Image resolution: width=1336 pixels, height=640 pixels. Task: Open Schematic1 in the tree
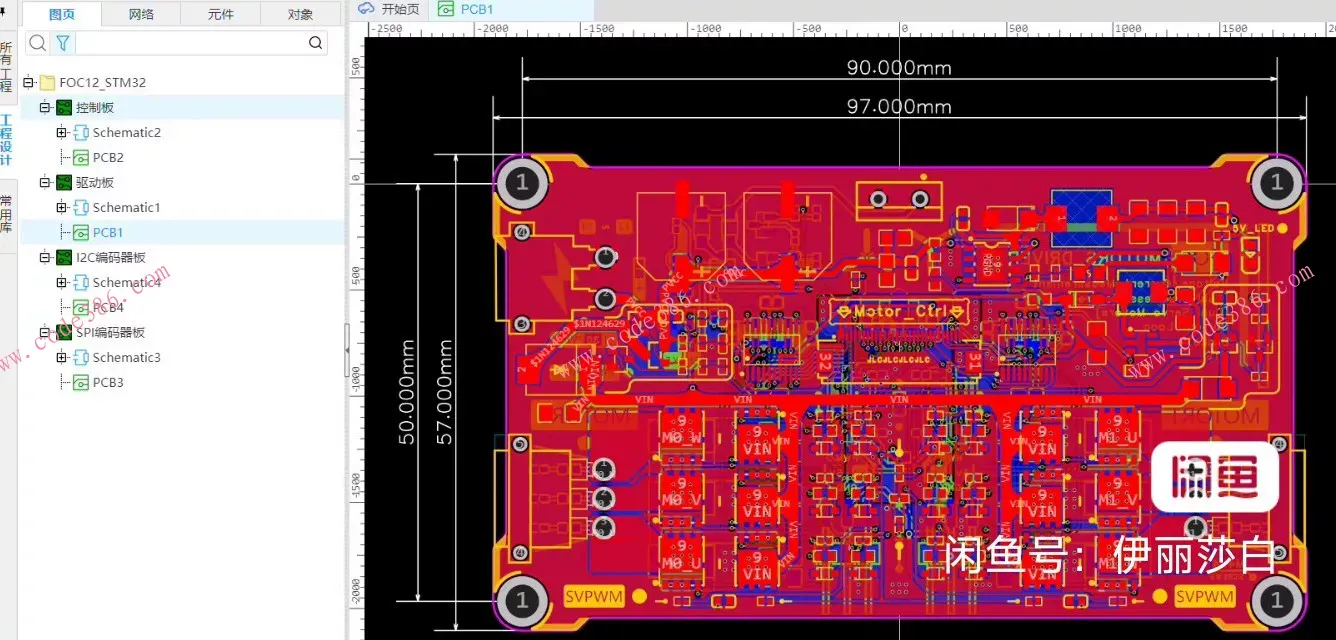[x=127, y=207]
